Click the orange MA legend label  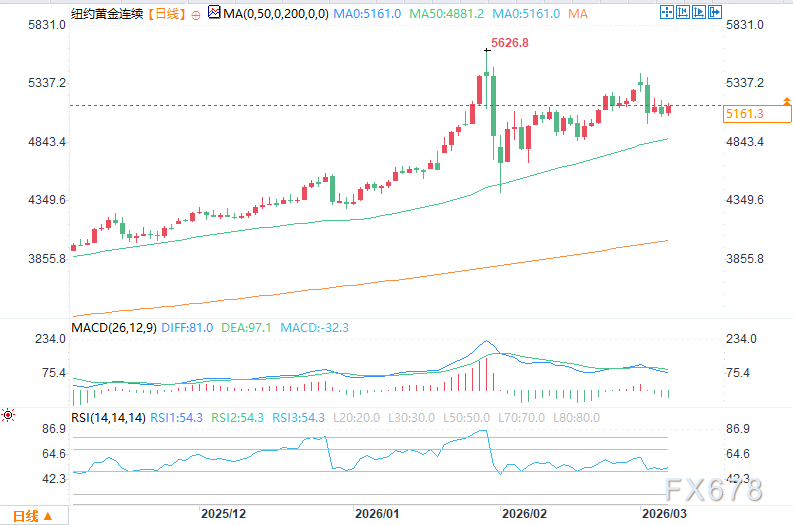(x=577, y=13)
